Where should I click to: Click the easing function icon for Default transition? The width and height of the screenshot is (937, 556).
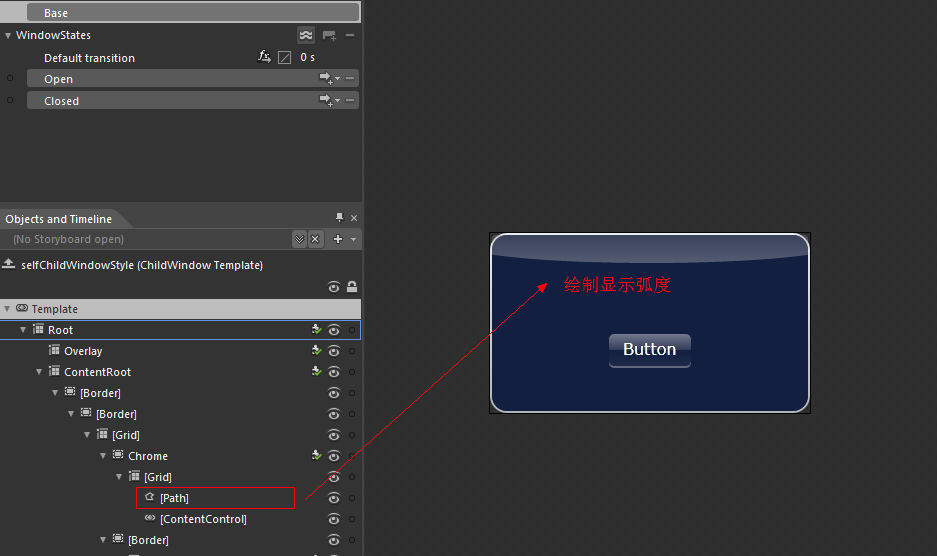click(264, 57)
